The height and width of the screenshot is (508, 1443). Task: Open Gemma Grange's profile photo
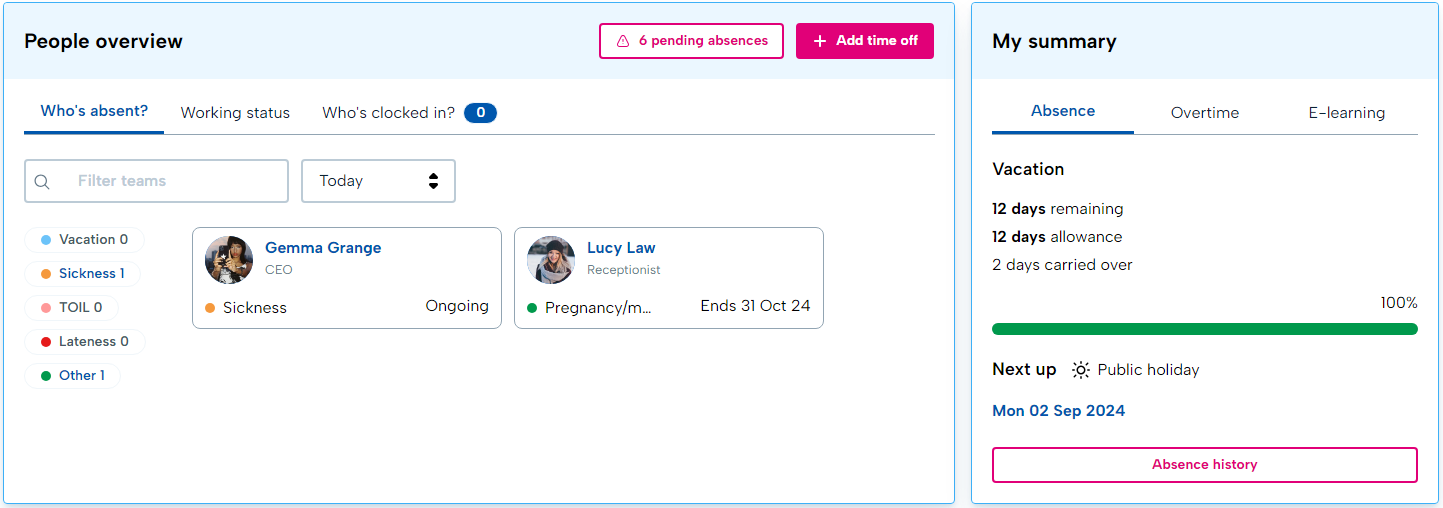[229, 260]
